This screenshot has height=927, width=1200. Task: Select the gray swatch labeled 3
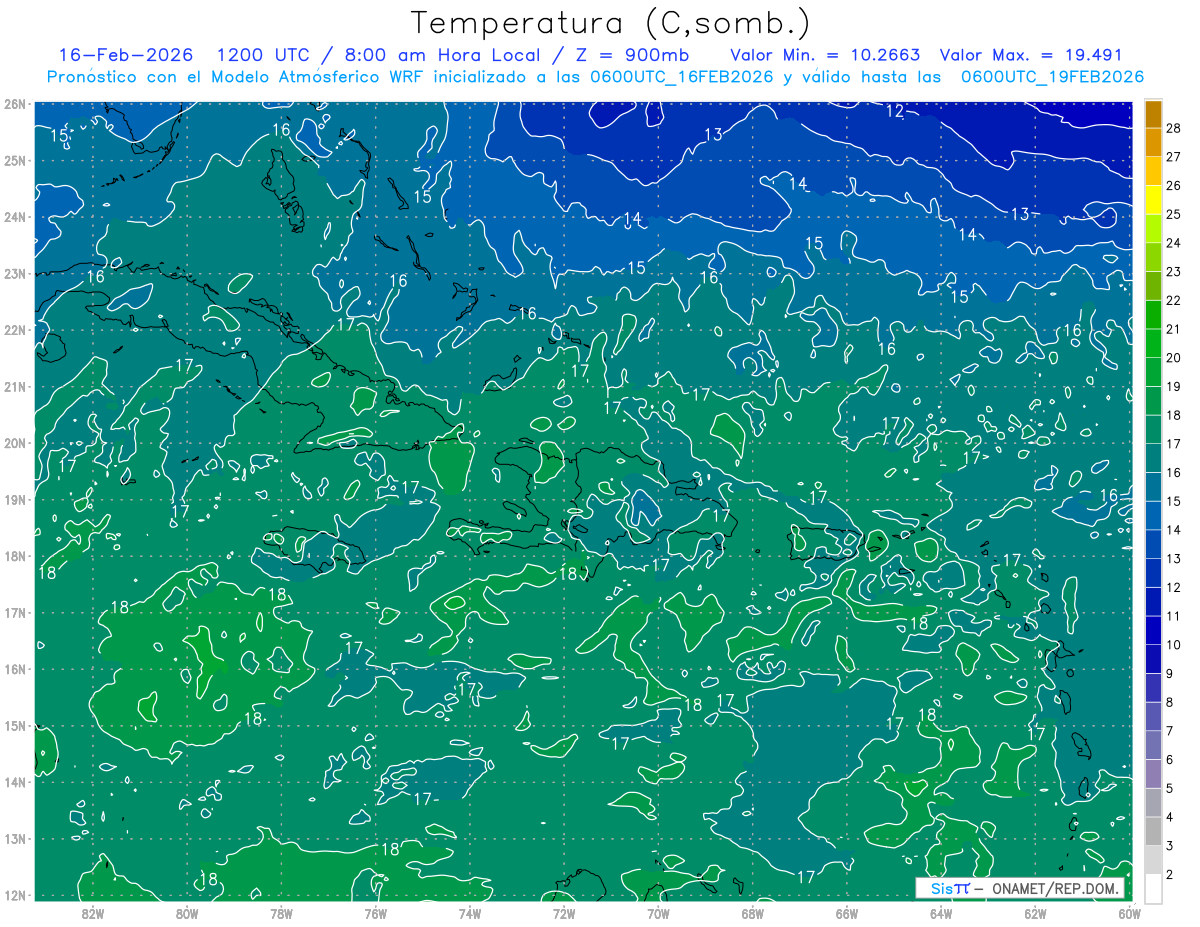tap(1153, 831)
